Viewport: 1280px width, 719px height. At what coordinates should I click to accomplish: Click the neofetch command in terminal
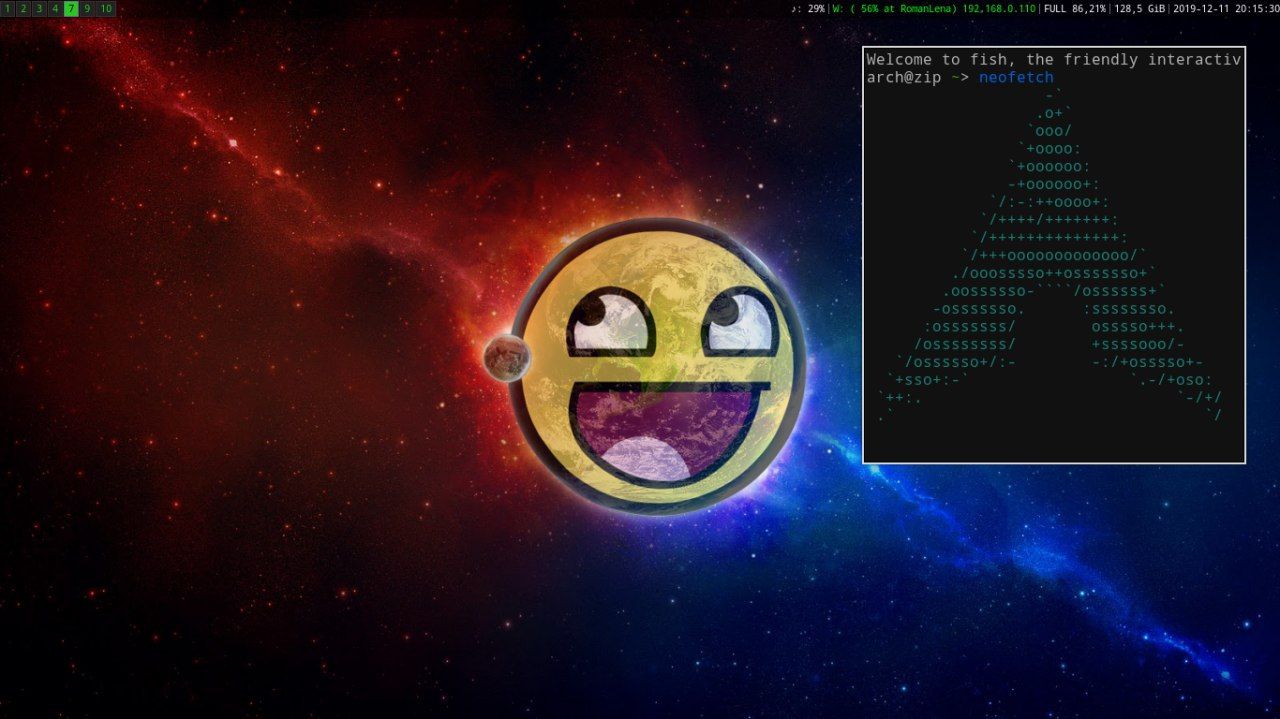pos(1016,77)
